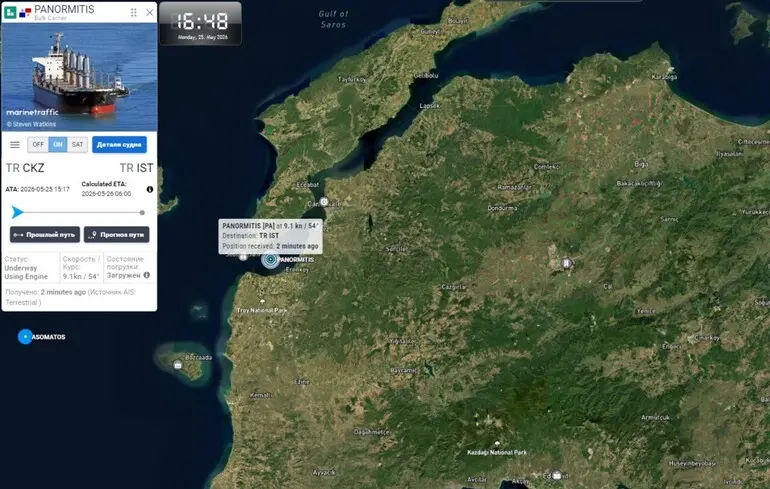This screenshot has height=489, width=770.
Task: Click the Lapseki town label
Action: [430, 106]
